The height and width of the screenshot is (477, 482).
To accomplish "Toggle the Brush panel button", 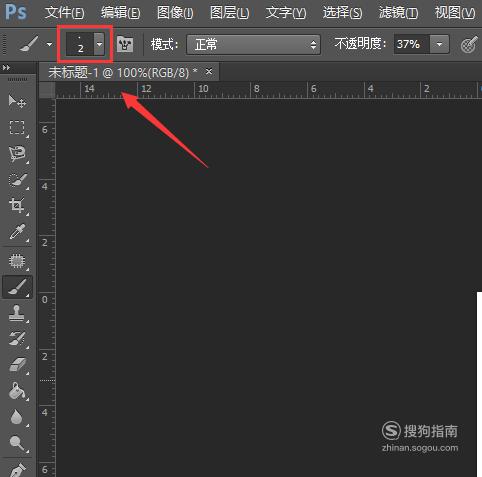I will pyautogui.click(x=125, y=44).
